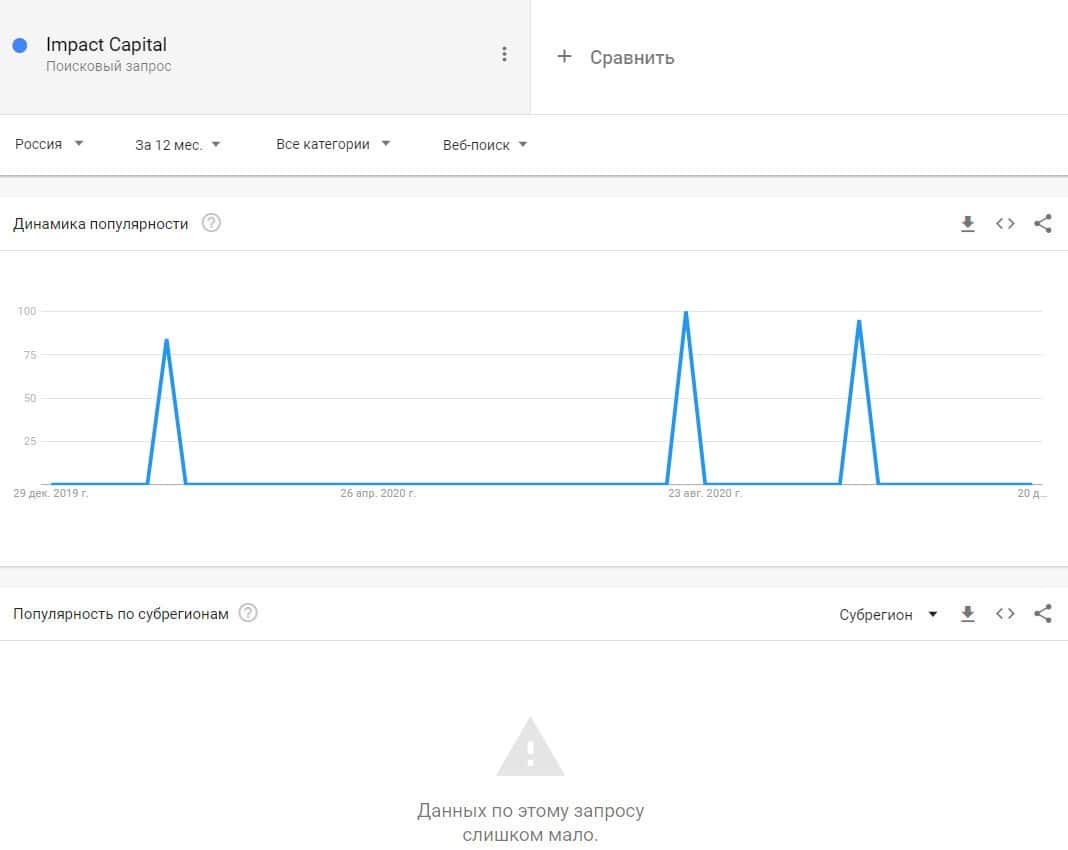This screenshot has width=1068, height=850.
Task: Open the За 12 мес. time range dropdown
Action: [177, 144]
